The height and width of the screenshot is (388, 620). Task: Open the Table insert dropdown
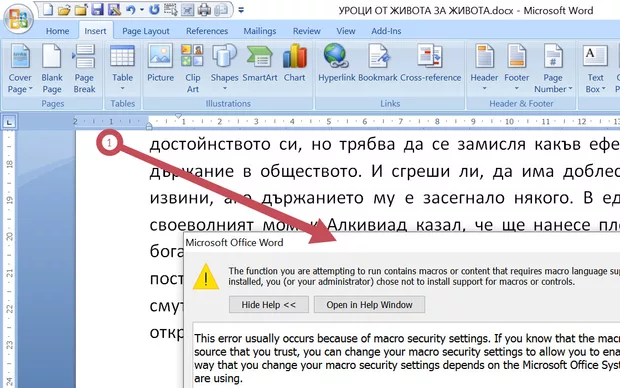click(122, 68)
